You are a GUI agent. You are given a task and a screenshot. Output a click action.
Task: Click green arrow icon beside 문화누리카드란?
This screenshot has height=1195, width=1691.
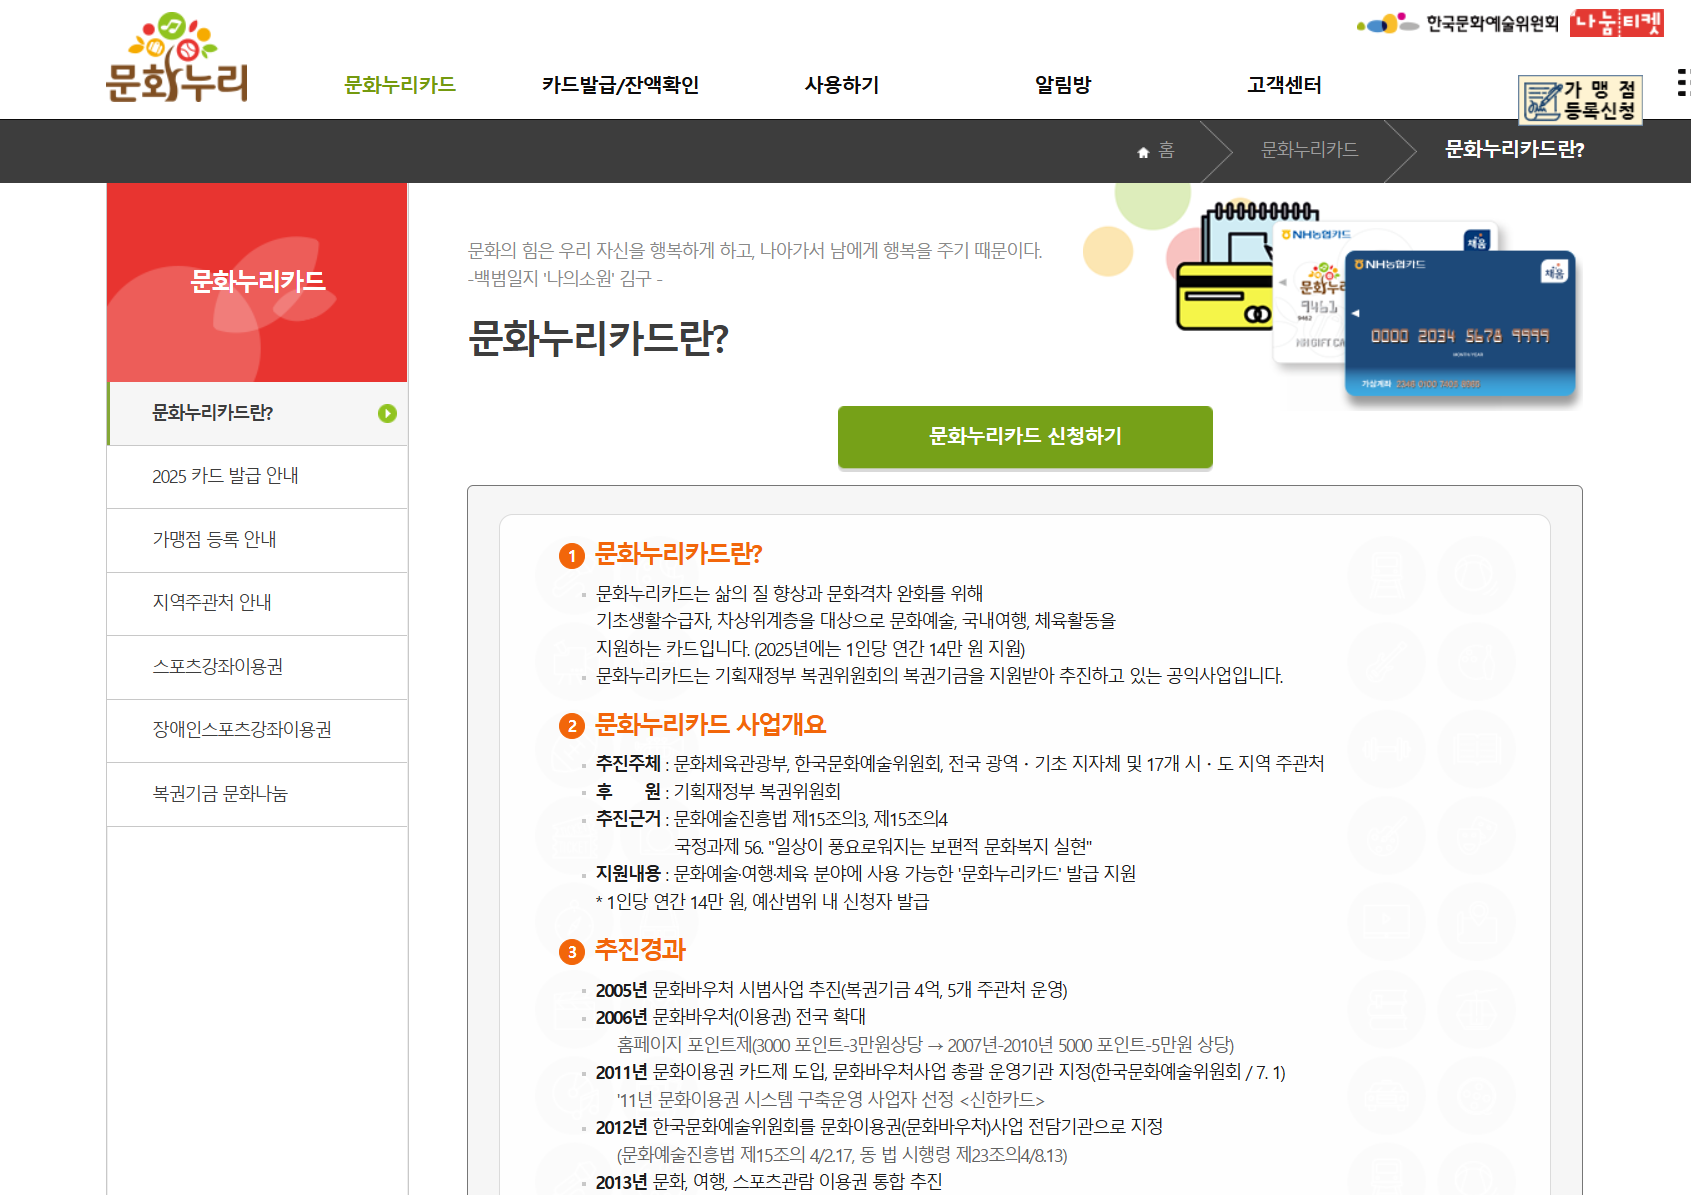[x=387, y=413]
